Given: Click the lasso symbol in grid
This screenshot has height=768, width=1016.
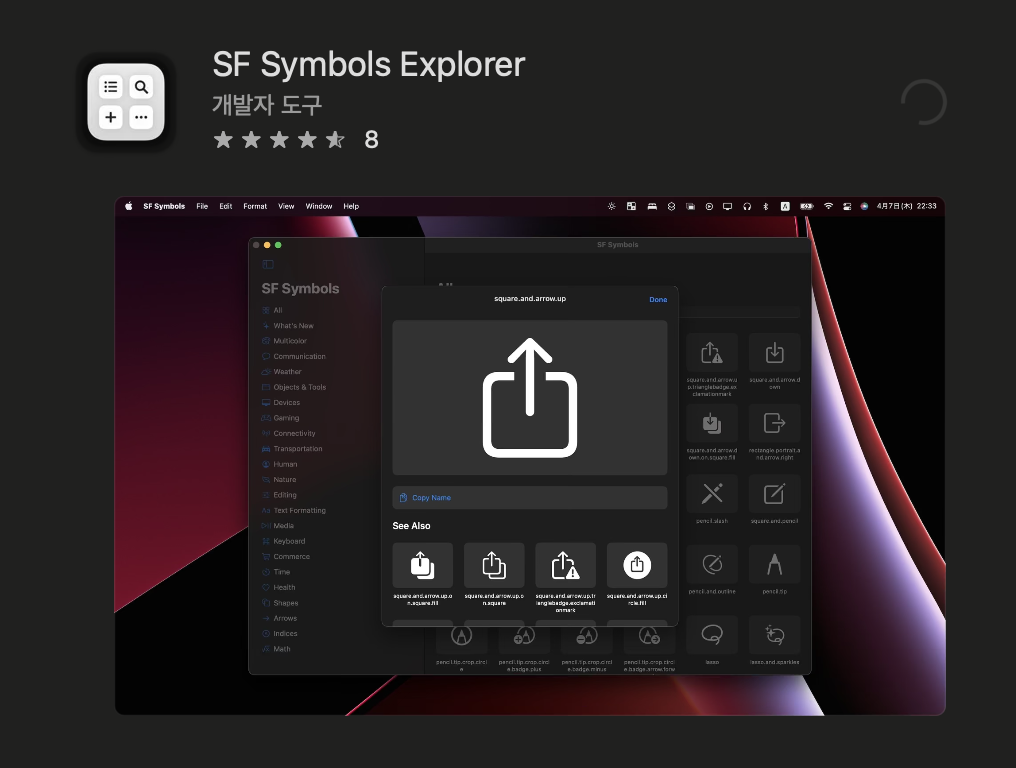Looking at the screenshot, I should (711, 636).
